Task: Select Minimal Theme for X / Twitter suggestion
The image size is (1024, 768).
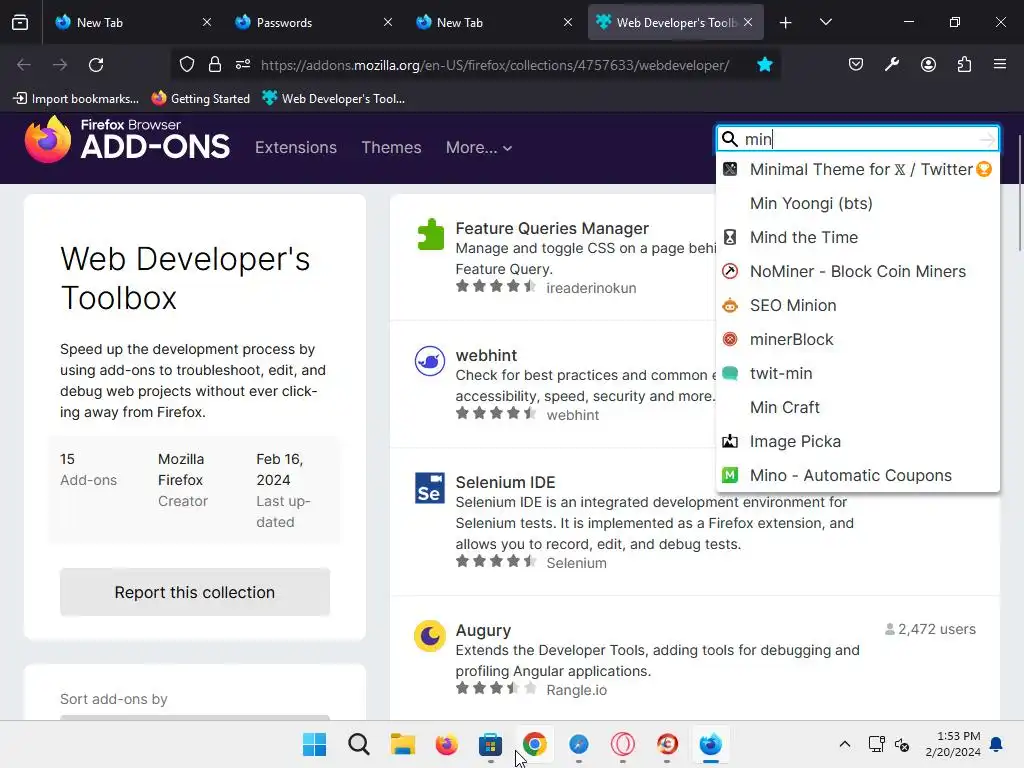Action: coord(857,169)
